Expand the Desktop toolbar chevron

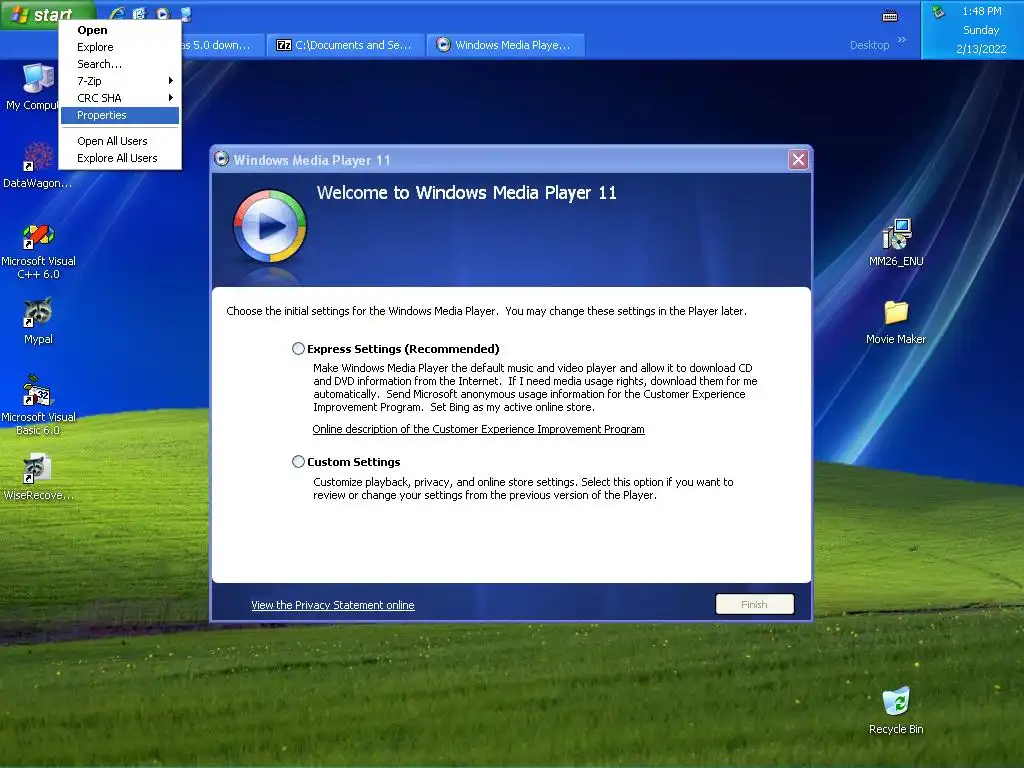click(x=902, y=40)
